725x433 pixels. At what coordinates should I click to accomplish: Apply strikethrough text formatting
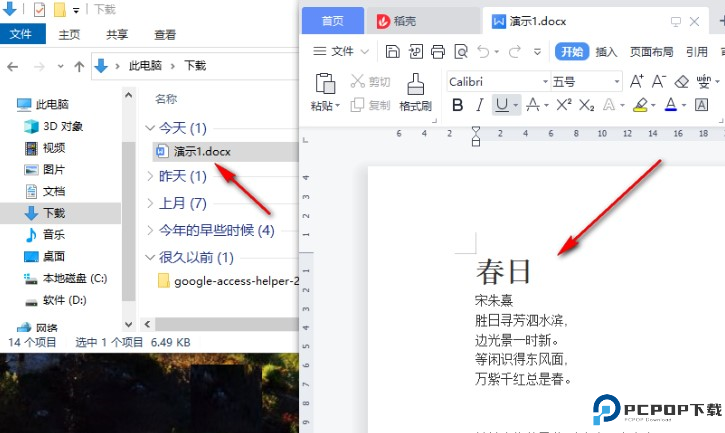click(533, 105)
